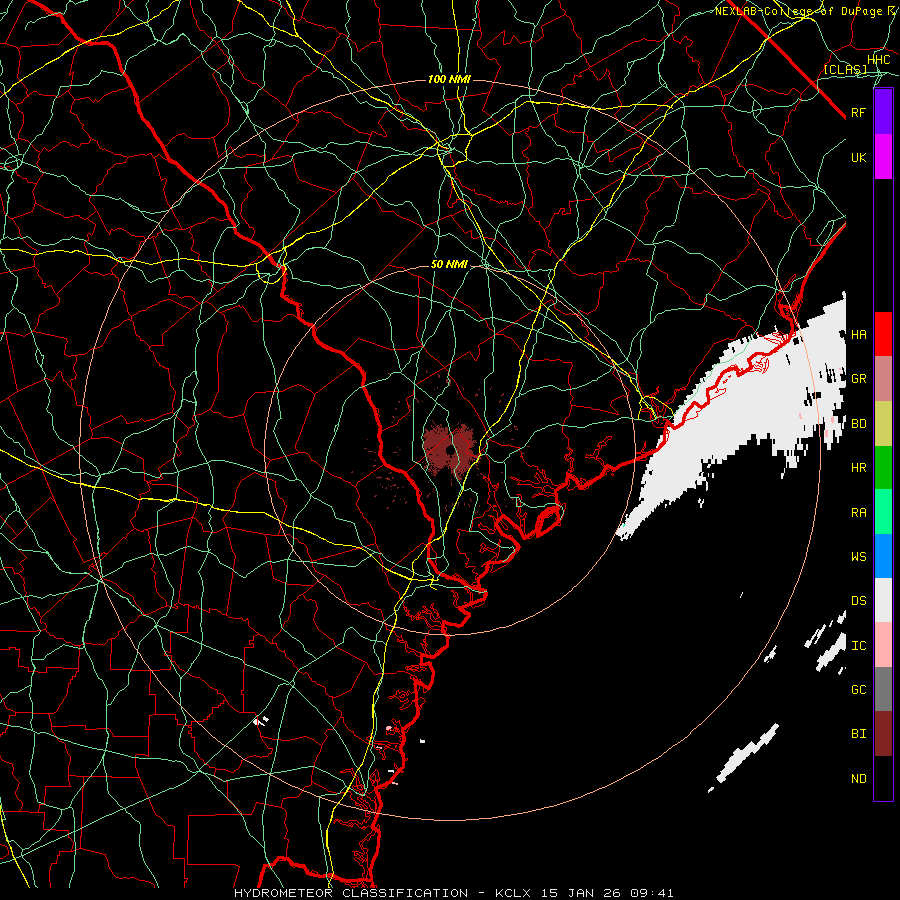
Task: Click the 100 NMI range ring label
Action: pyautogui.click(x=449, y=79)
